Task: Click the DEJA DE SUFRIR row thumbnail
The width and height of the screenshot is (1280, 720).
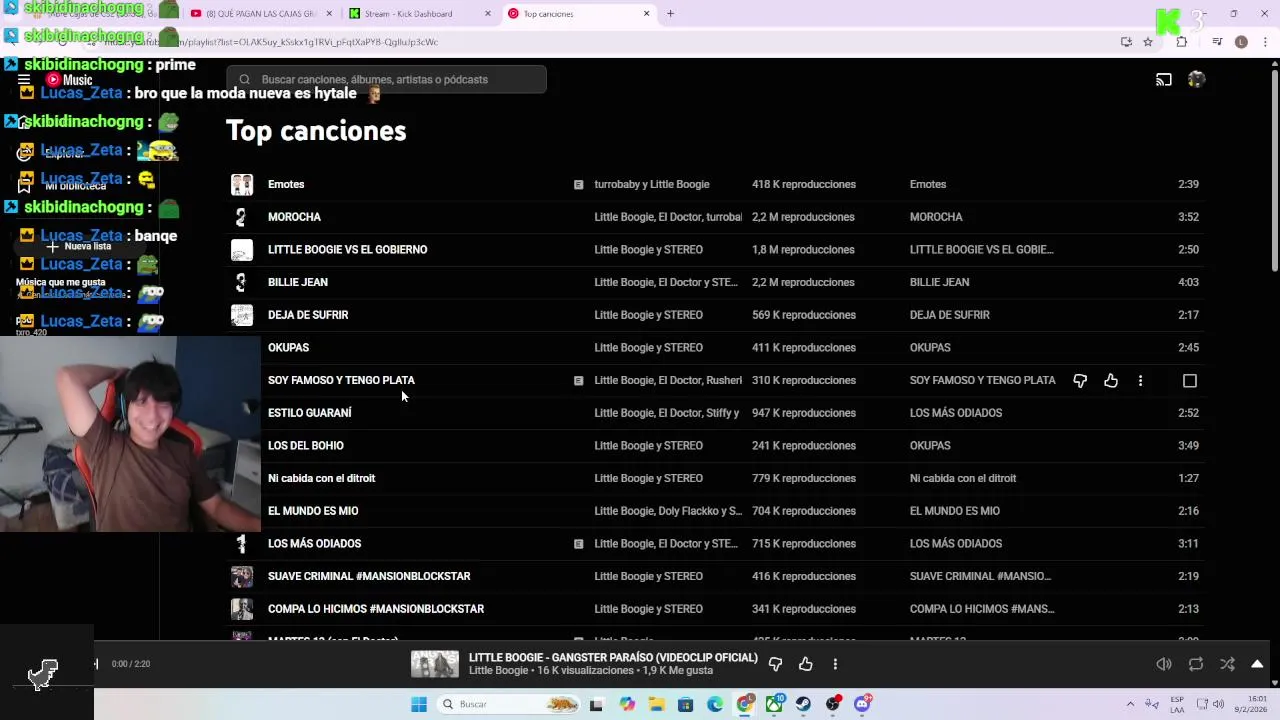Action: pos(242,315)
